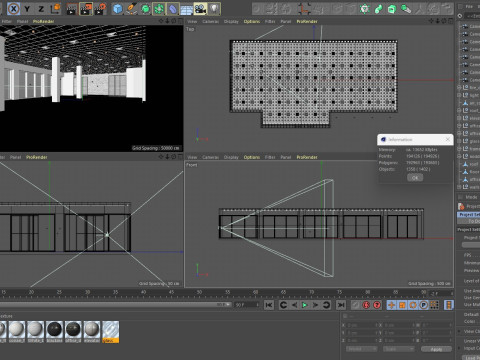
Task: Select the spline Pen tool icon
Action: coord(131,9)
